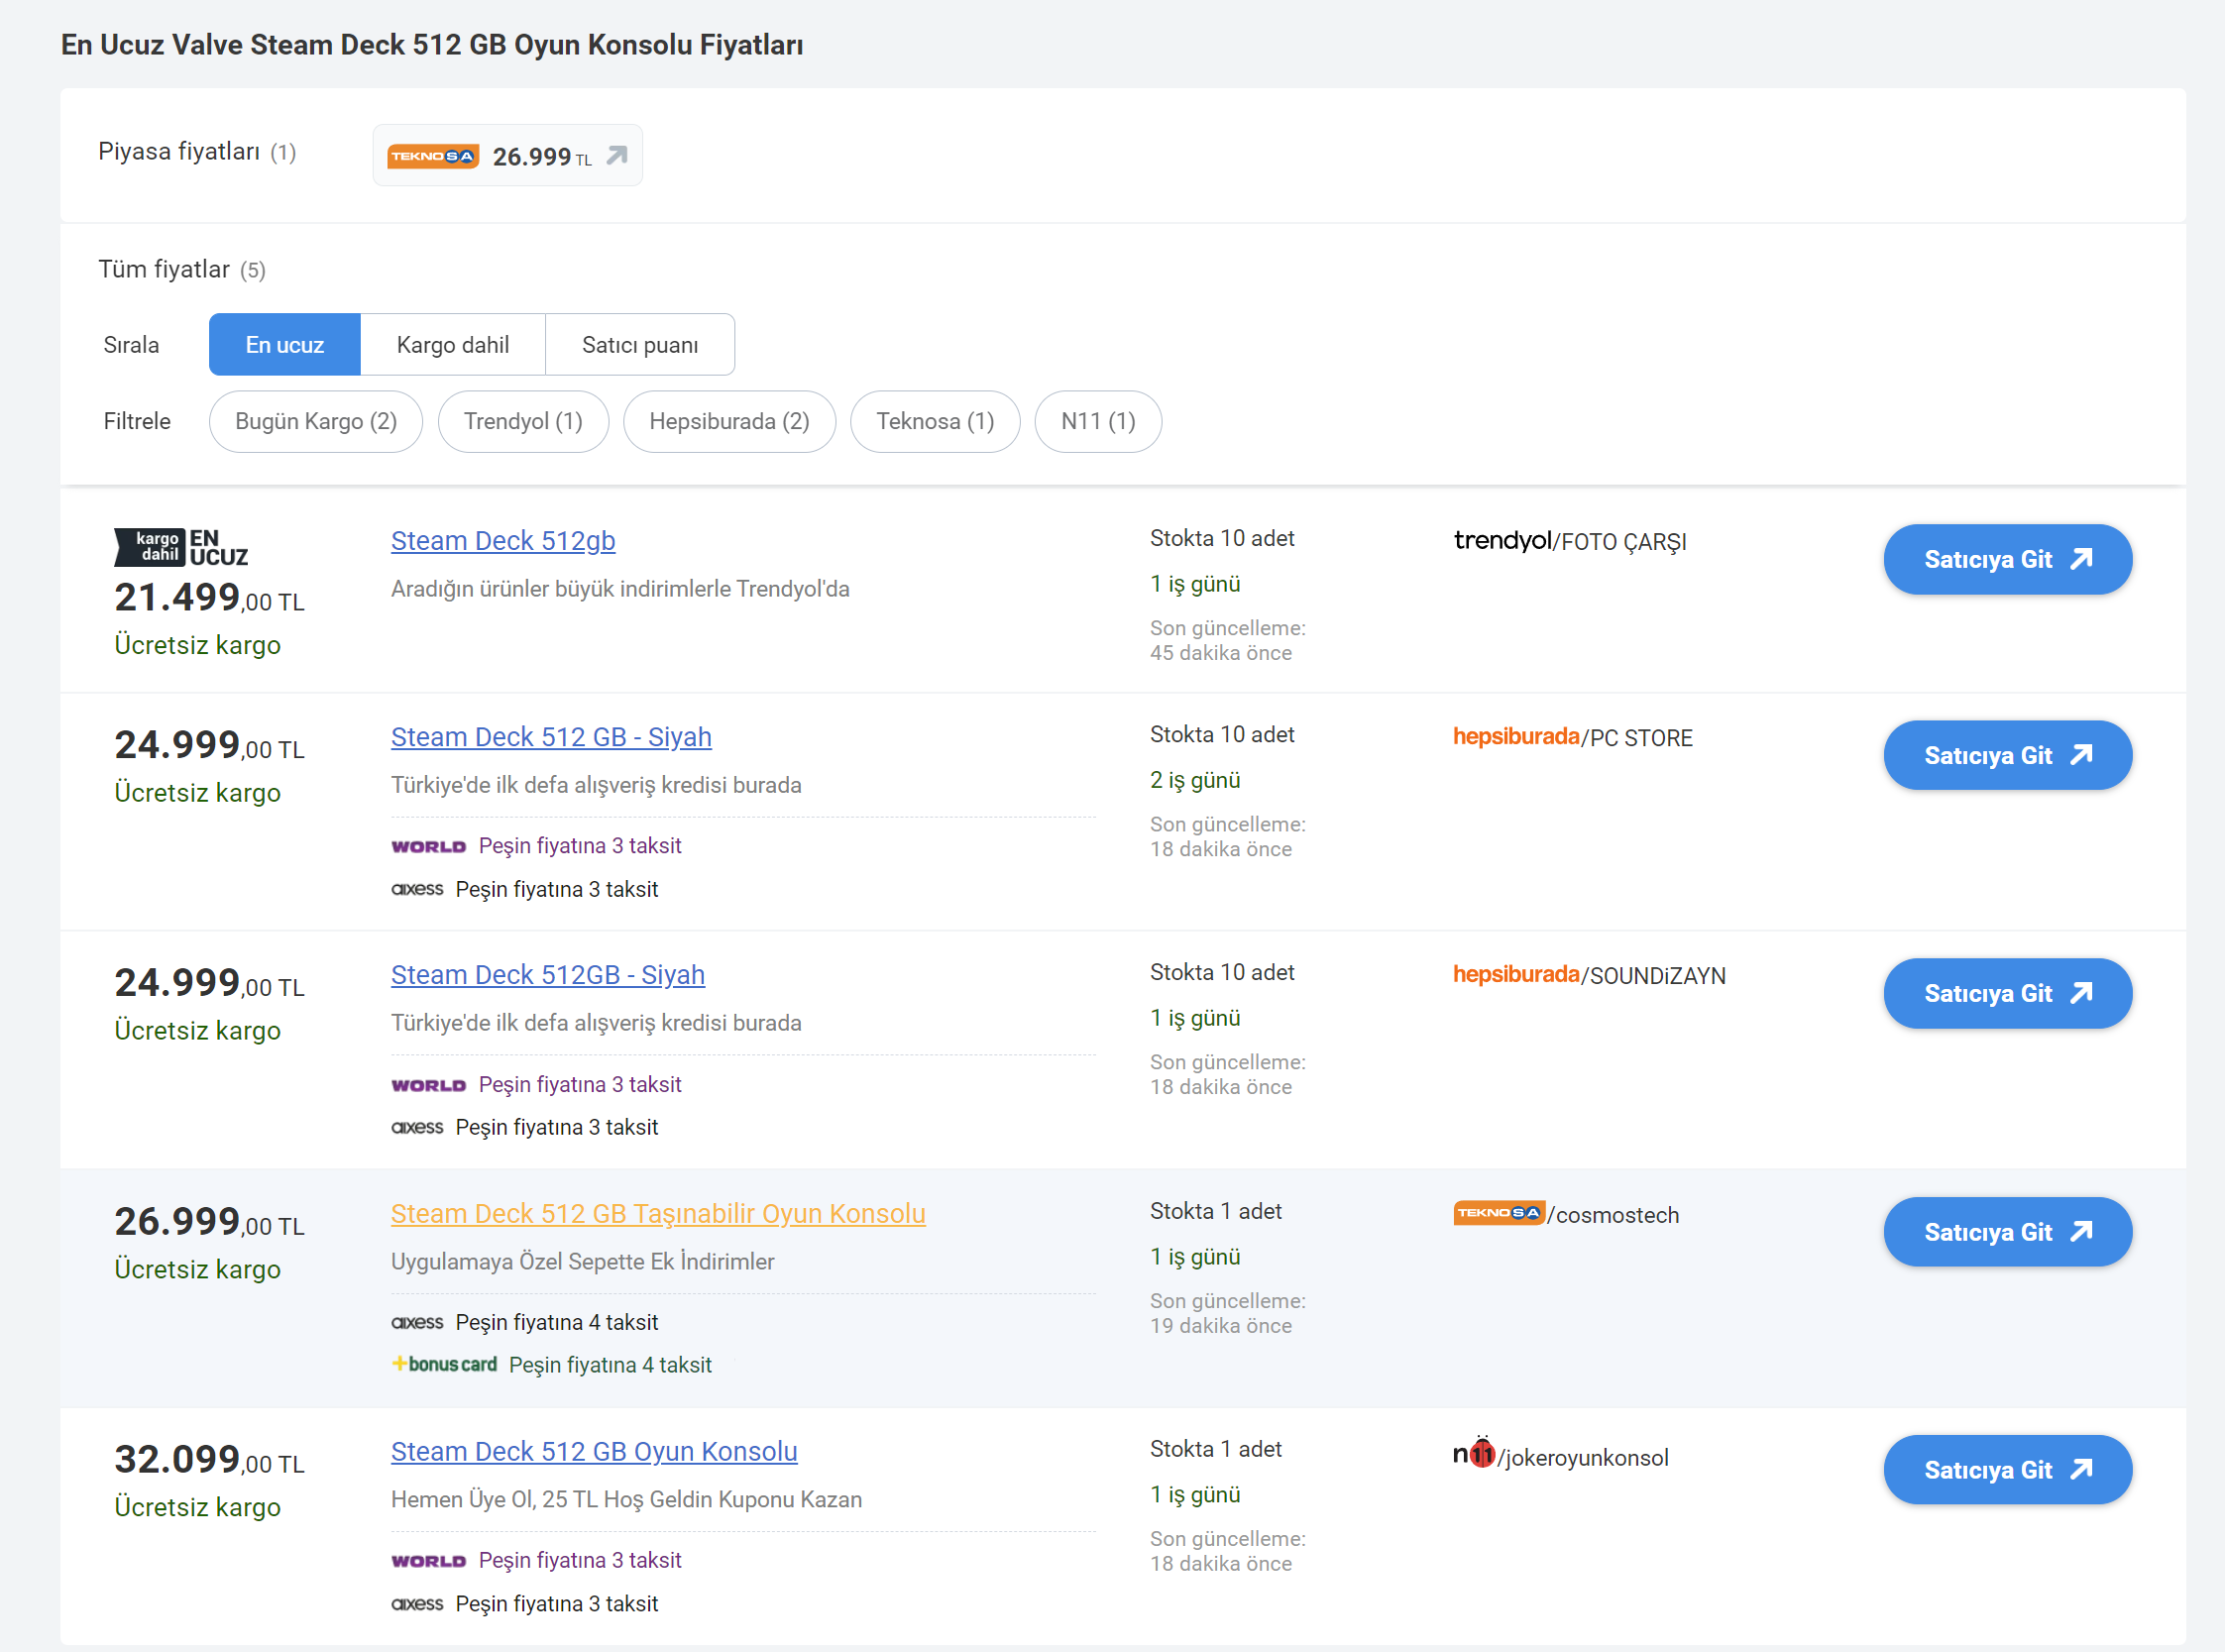Viewport: 2225px width, 1652px height.
Task: Click the World card logo in SOUNDİZAYN offer
Action: point(429,1086)
